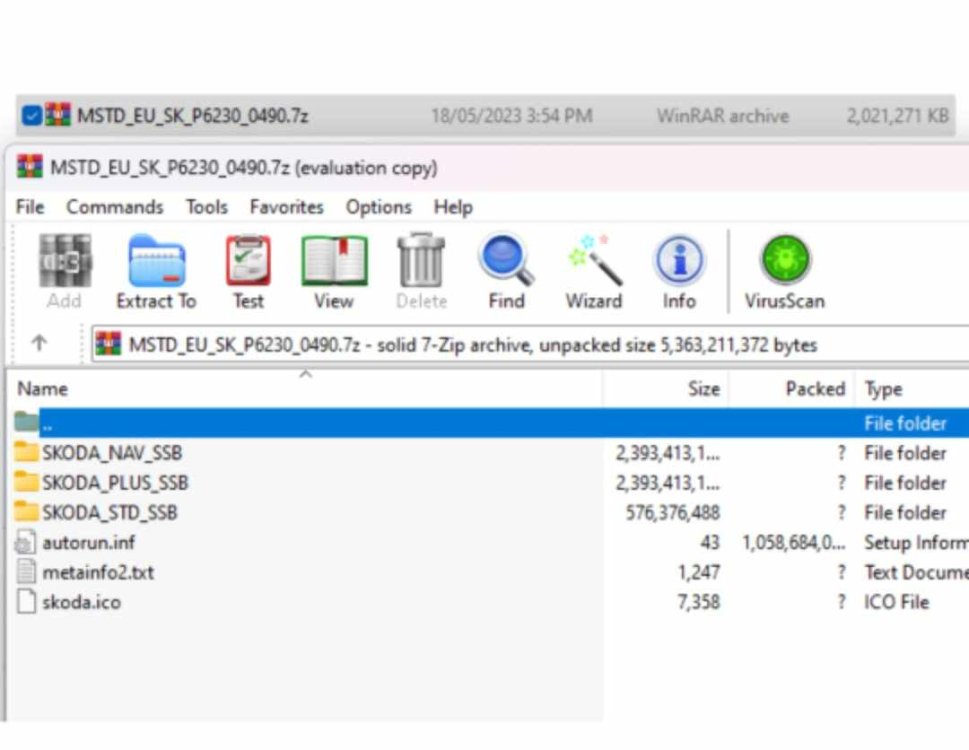Open the Commands menu
The width and height of the screenshot is (969, 750).
114,207
